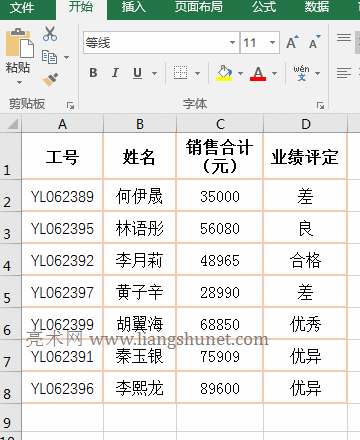Select column C header
The width and height of the screenshot is (360, 440).
point(220,124)
